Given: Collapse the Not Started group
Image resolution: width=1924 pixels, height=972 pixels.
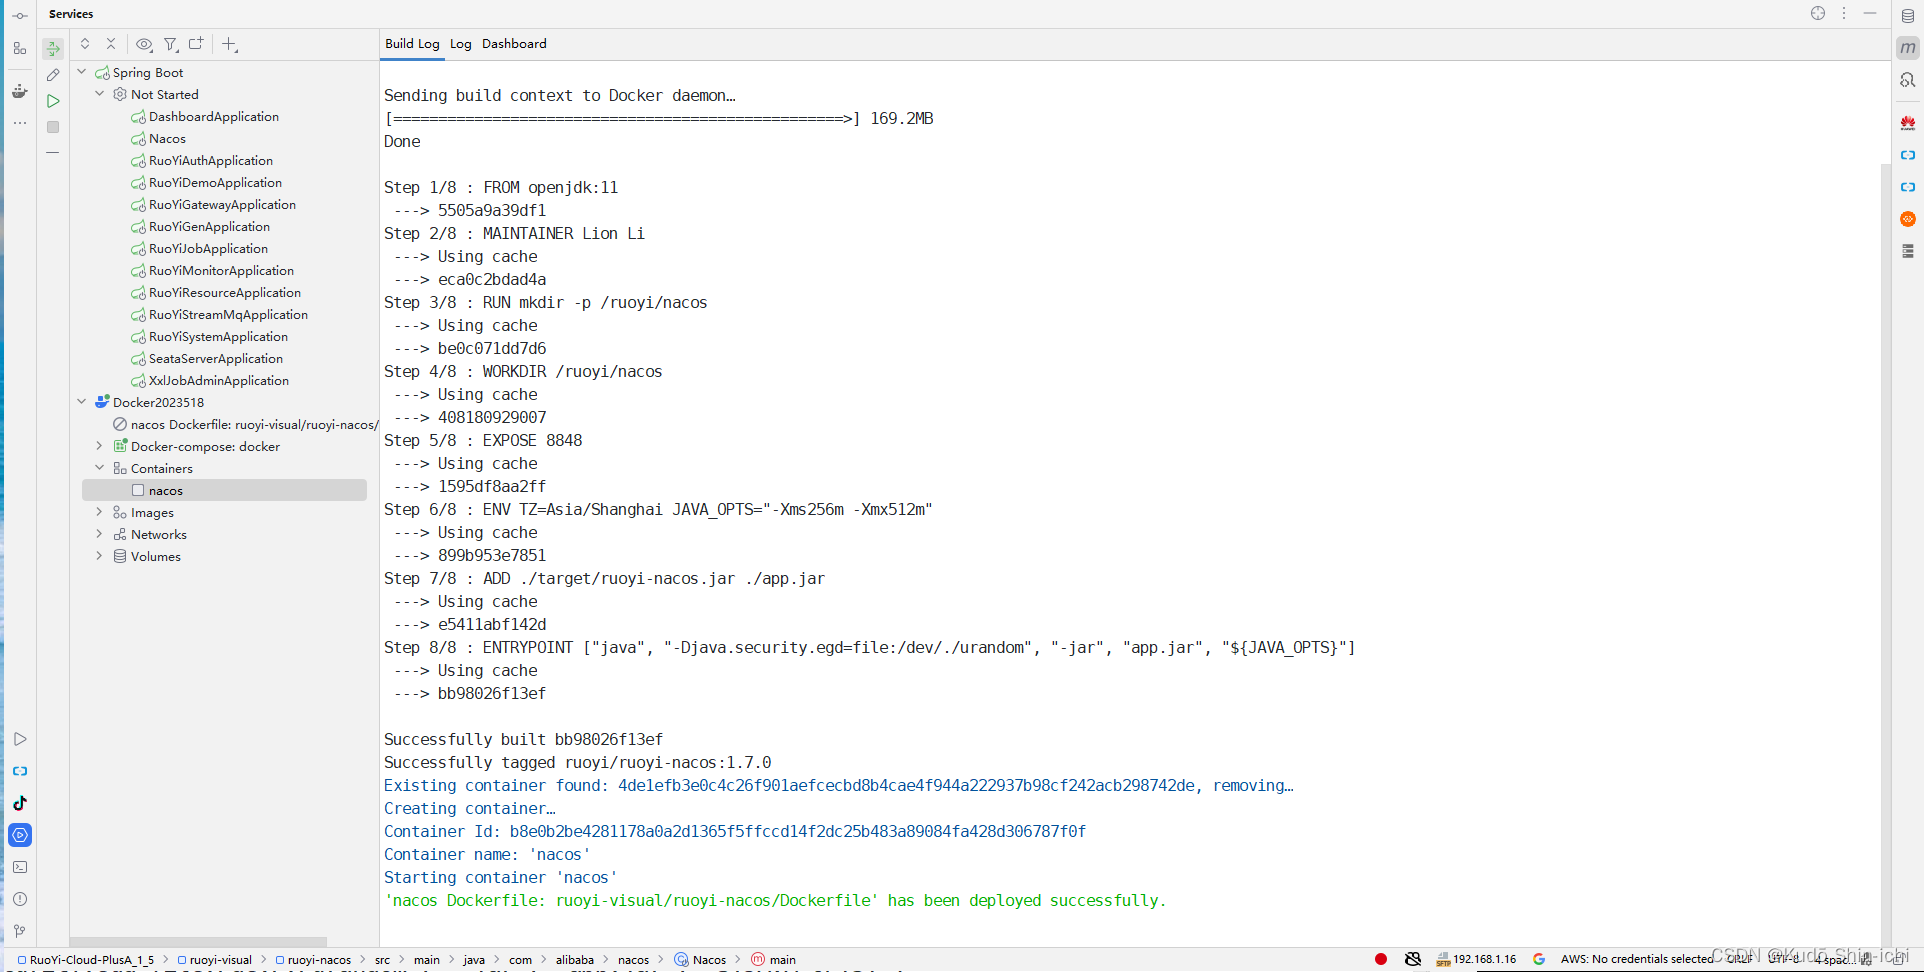Looking at the screenshot, I should point(100,94).
